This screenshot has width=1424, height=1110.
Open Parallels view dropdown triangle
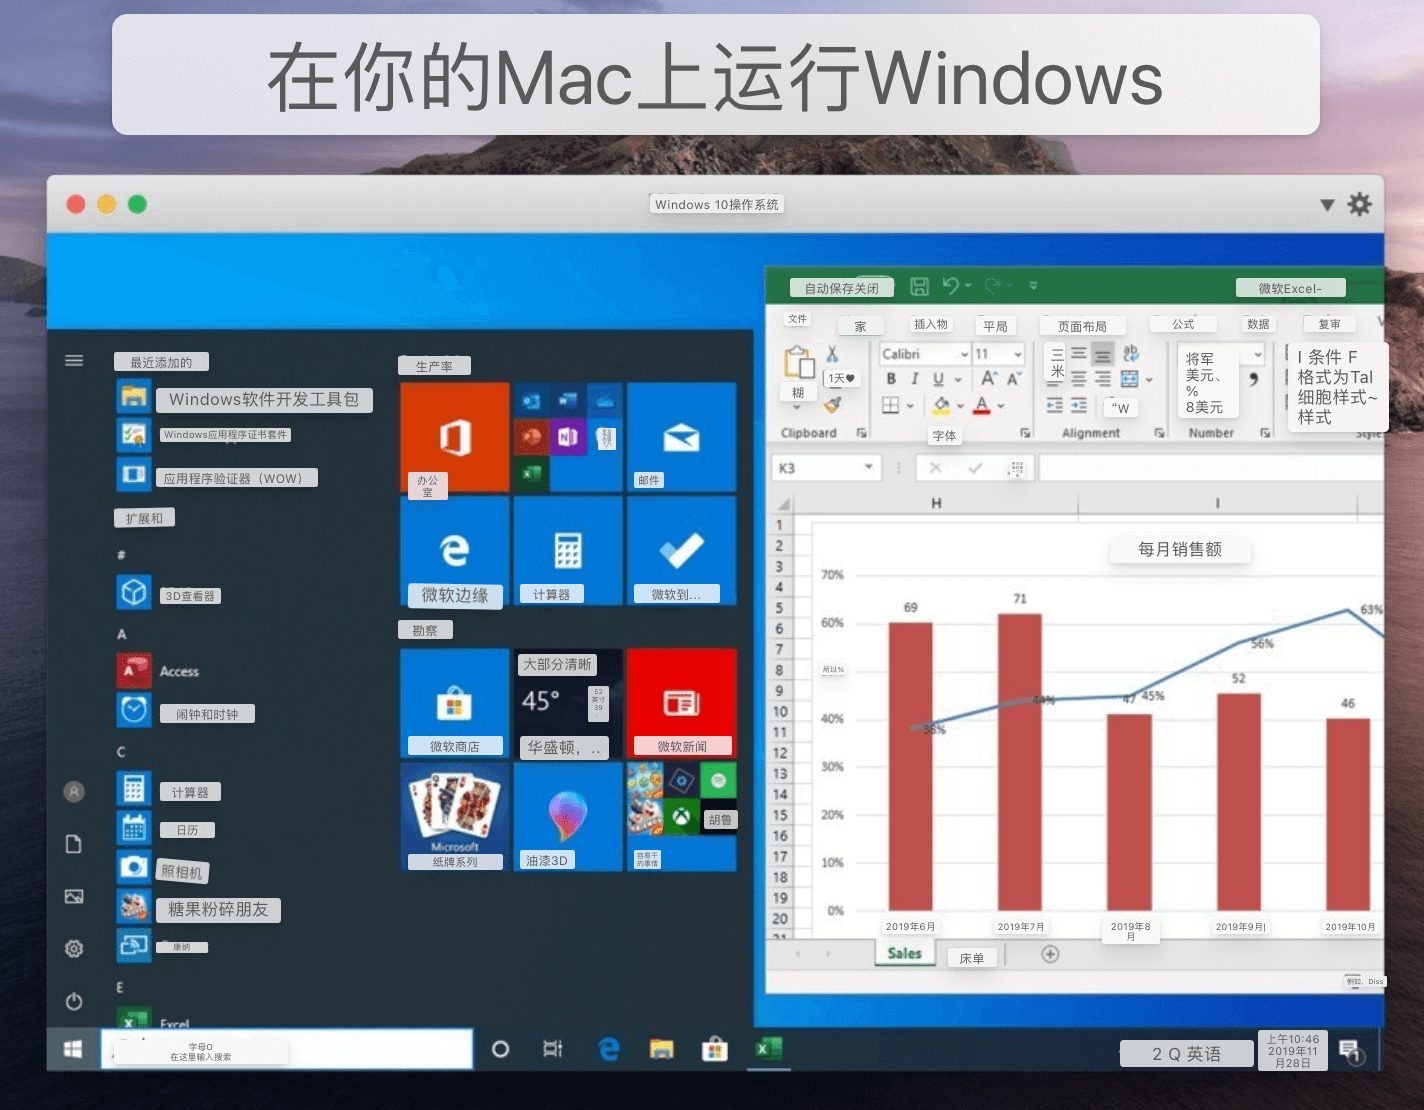(1327, 205)
